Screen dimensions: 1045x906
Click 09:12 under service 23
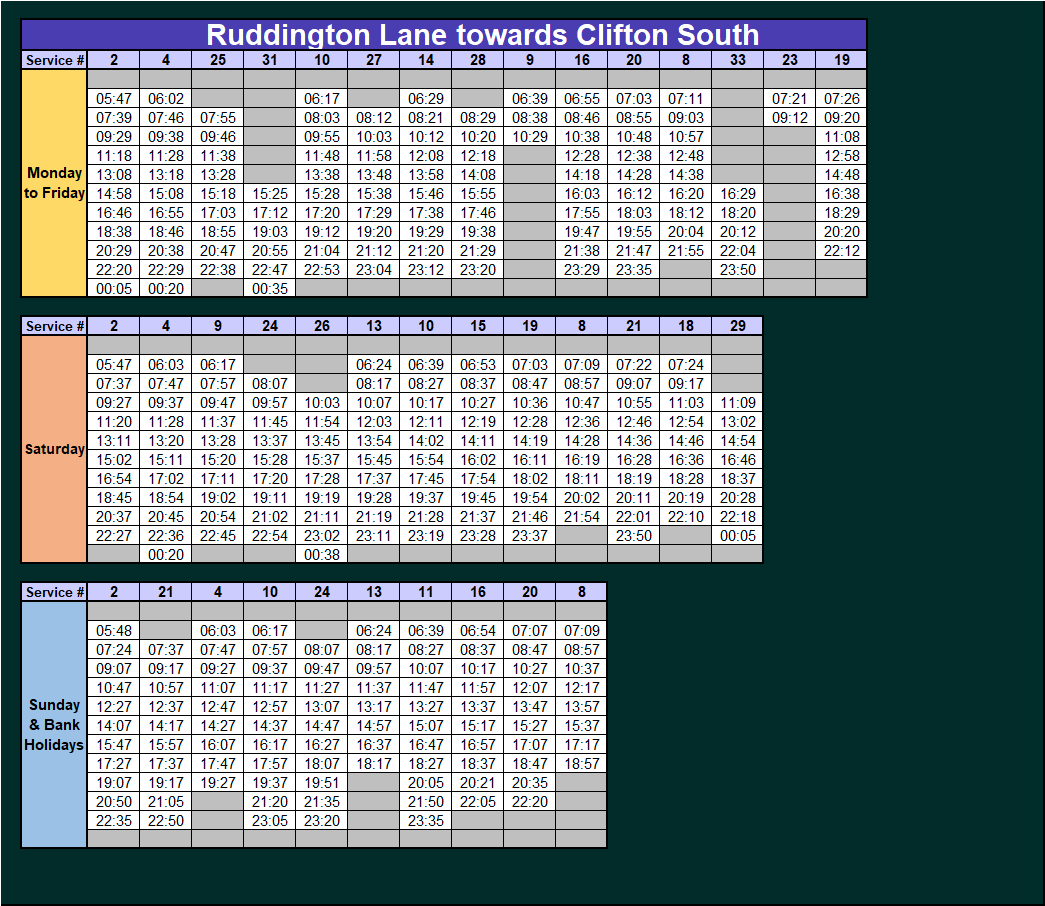790,118
